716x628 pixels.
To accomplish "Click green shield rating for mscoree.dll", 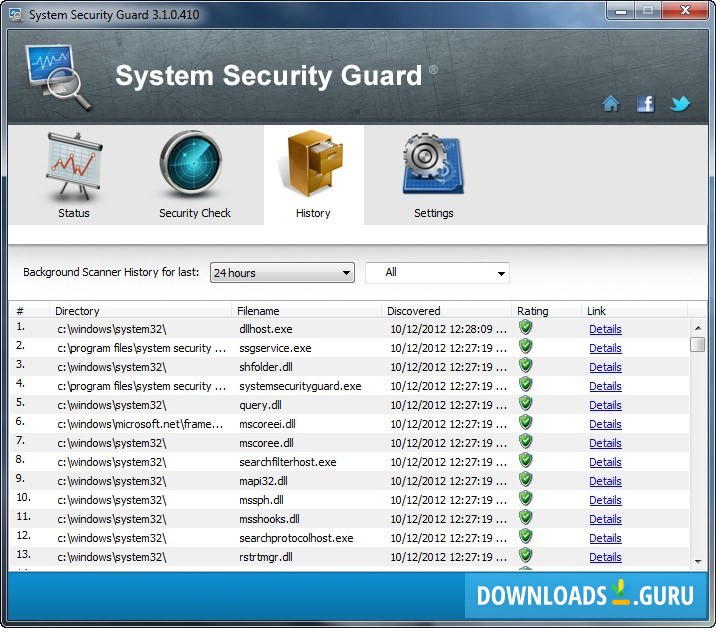I will [526, 442].
